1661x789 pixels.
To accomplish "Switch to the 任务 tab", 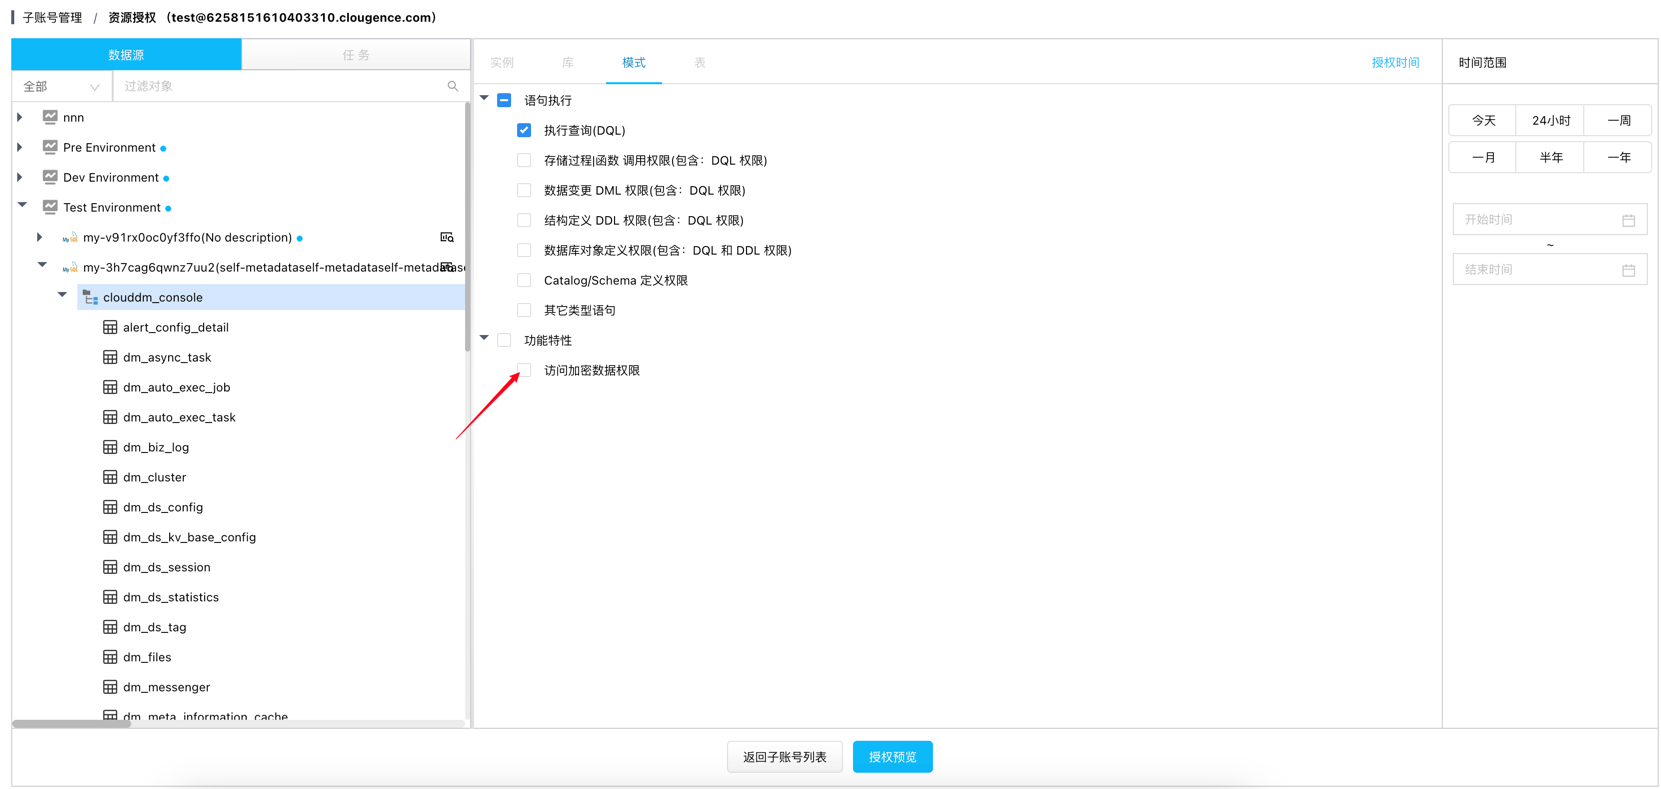I will 356,55.
